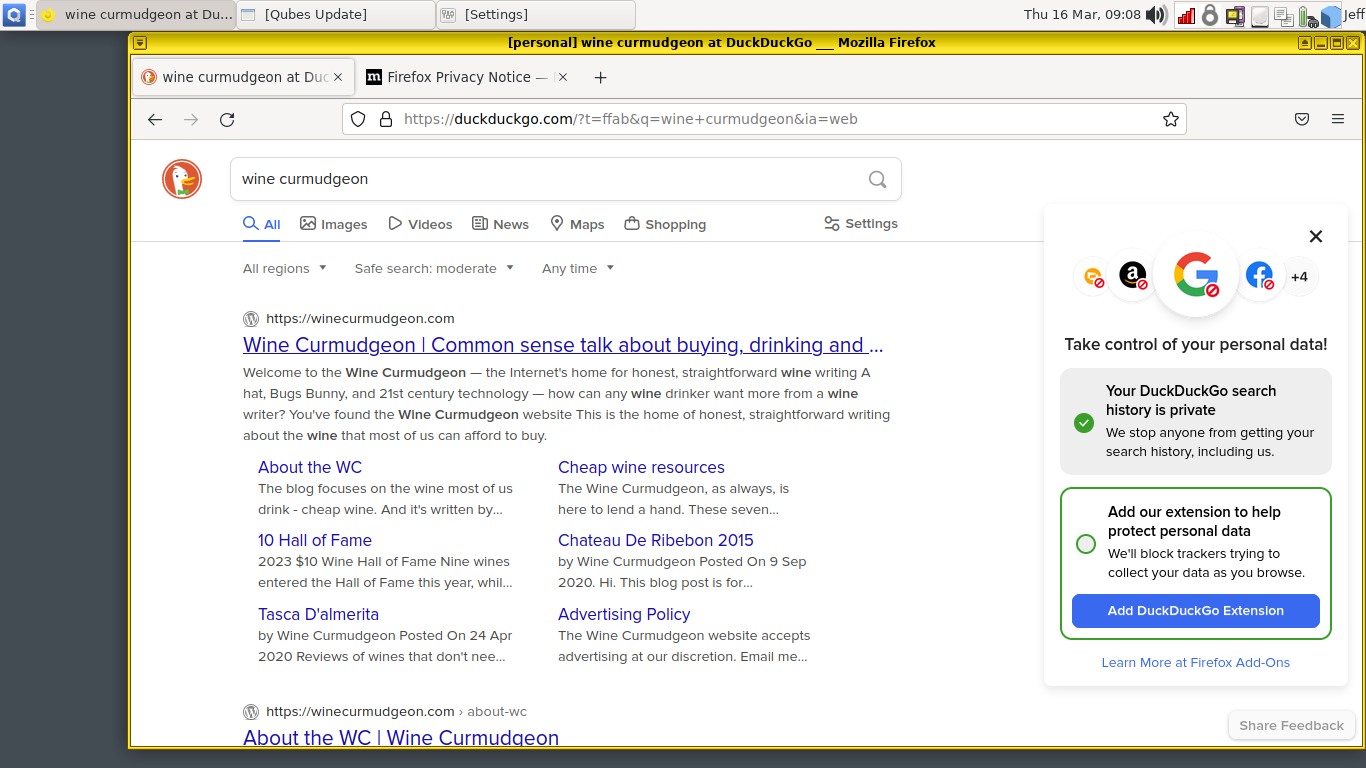Viewport: 1366px width, 768px height.
Task: Click the Add DuckDuckGo Extension button
Action: pyautogui.click(x=1196, y=611)
